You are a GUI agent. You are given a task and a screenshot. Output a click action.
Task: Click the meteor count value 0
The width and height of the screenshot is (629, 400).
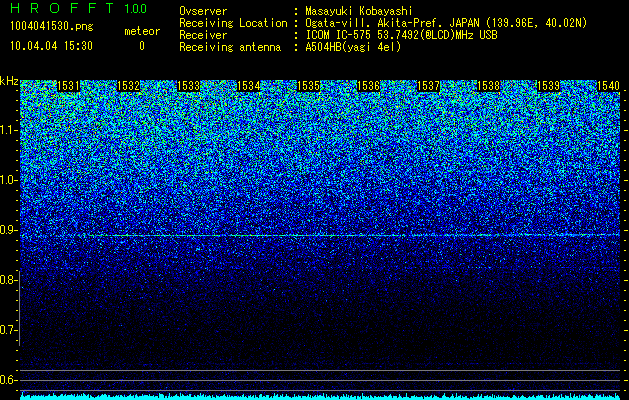142,46
